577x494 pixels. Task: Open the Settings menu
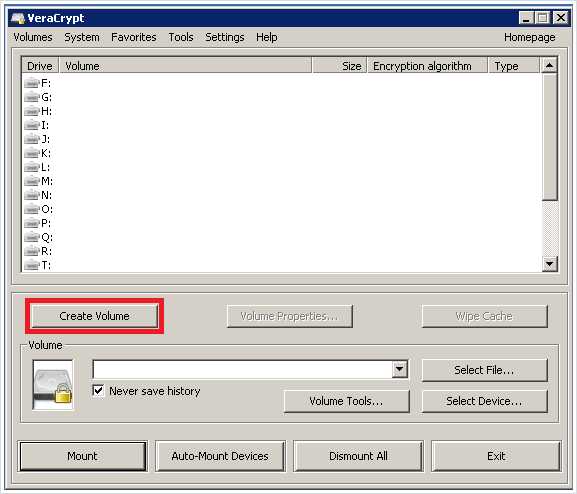[x=224, y=37]
